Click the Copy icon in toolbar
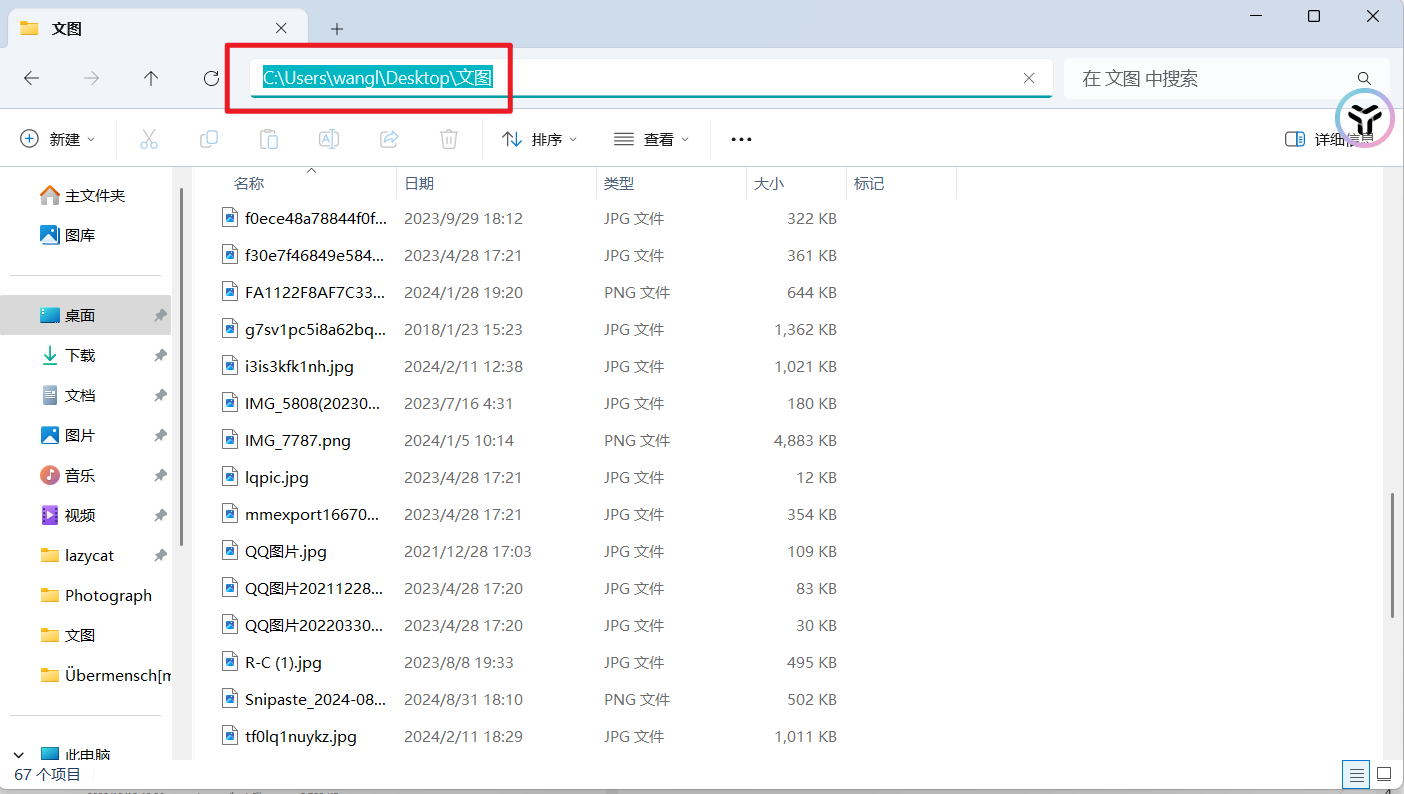1404x794 pixels. (209, 139)
